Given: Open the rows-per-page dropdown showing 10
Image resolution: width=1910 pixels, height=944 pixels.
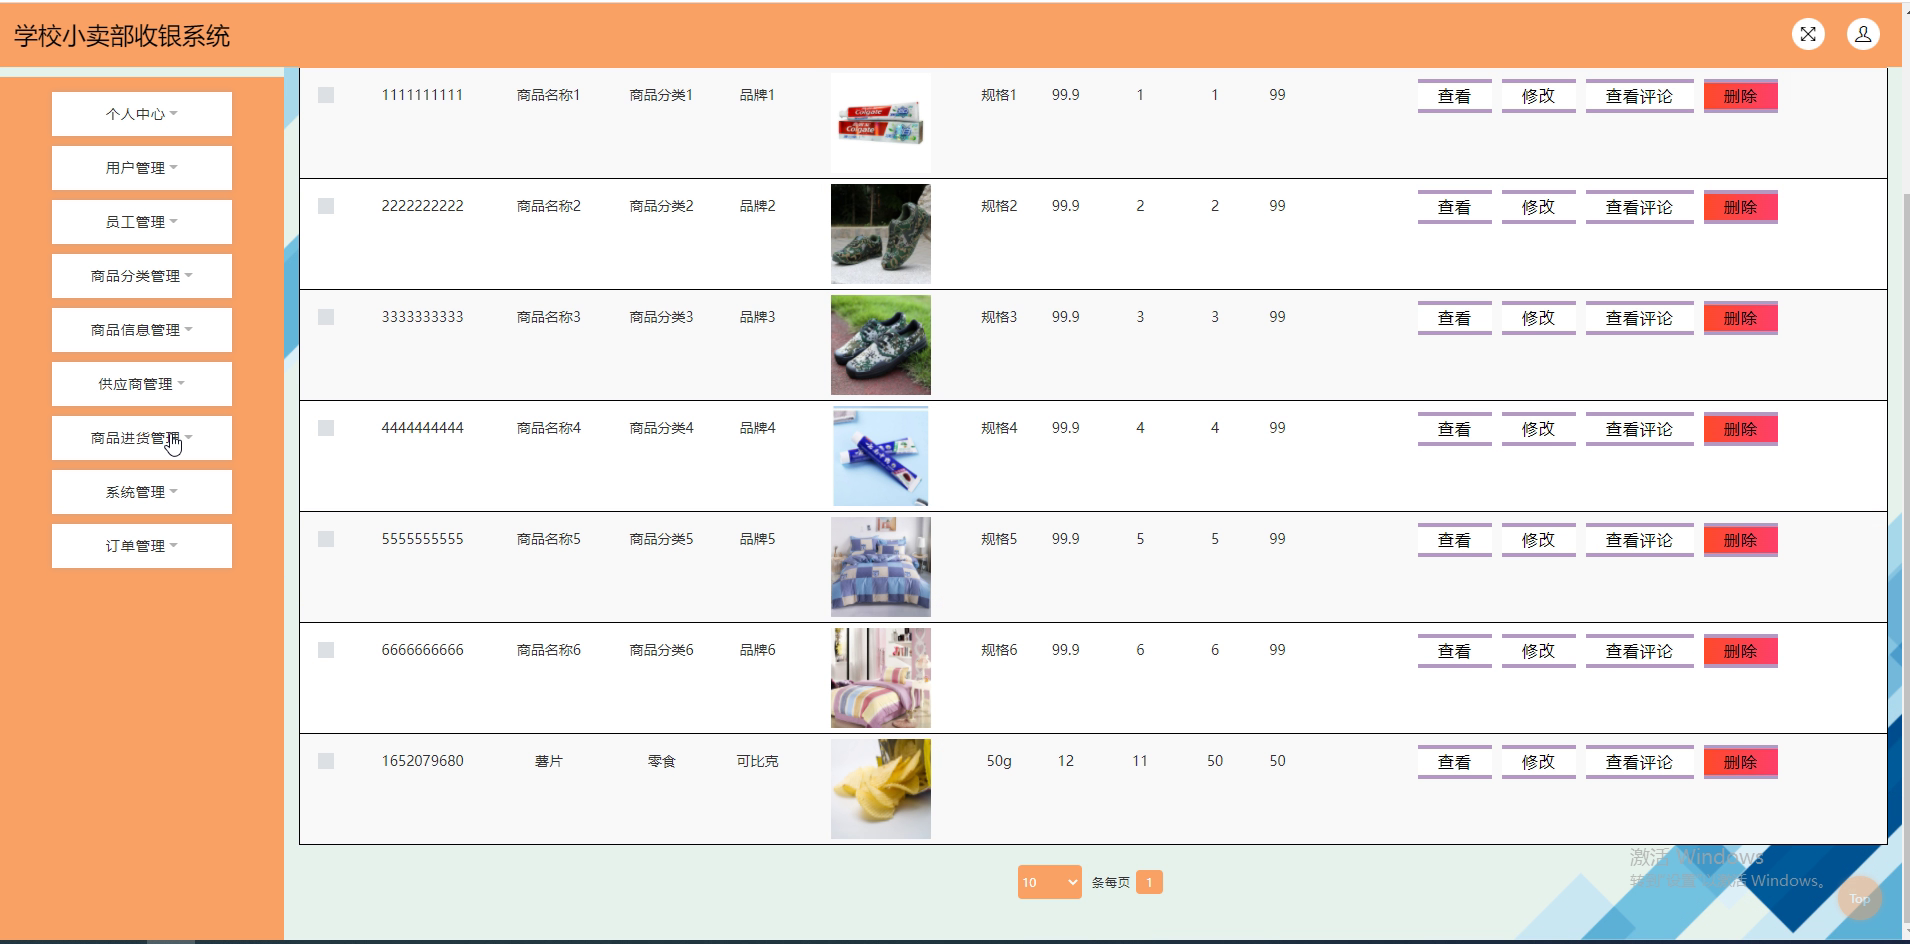Looking at the screenshot, I should 1049,882.
